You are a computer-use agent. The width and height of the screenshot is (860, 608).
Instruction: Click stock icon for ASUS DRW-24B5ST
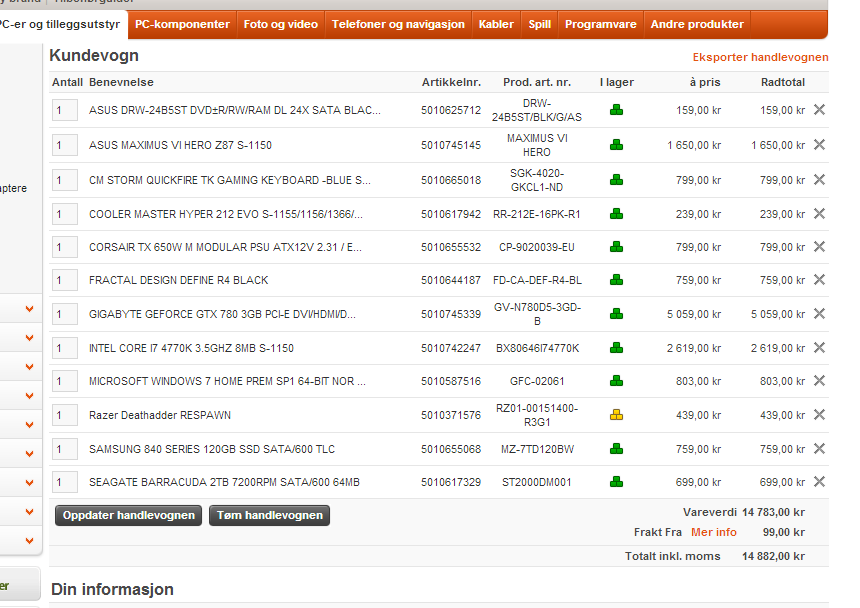tap(616, 110)
